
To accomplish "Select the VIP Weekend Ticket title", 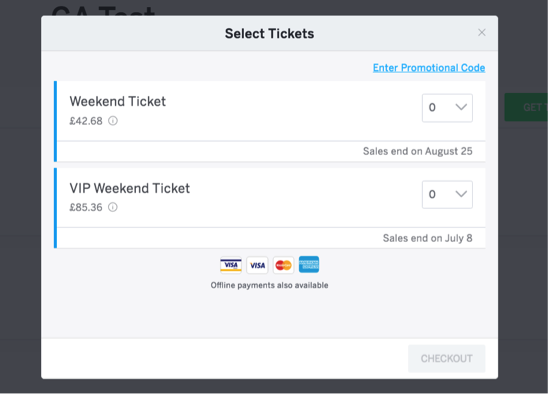I will [x=129, y=188].
